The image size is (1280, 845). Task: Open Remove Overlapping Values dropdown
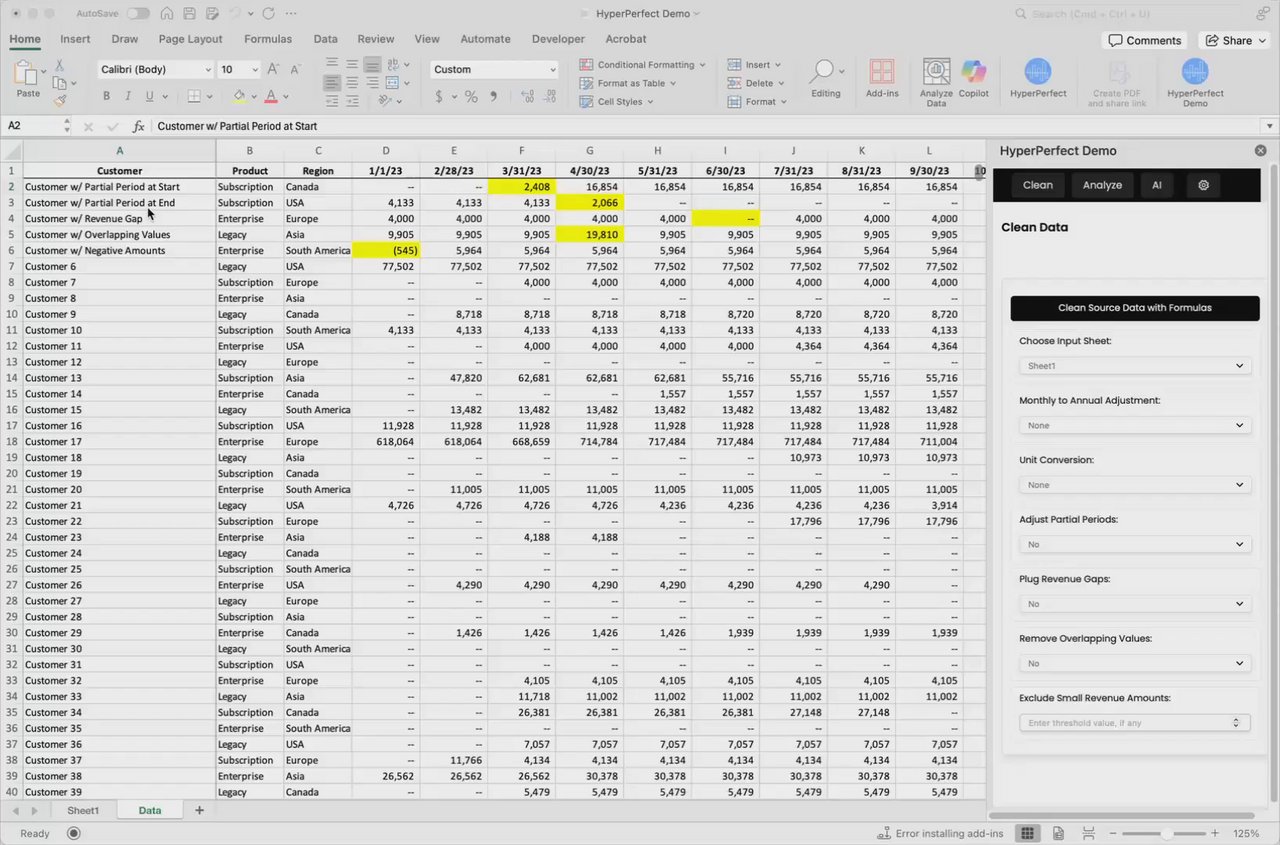click(1135, 663)
